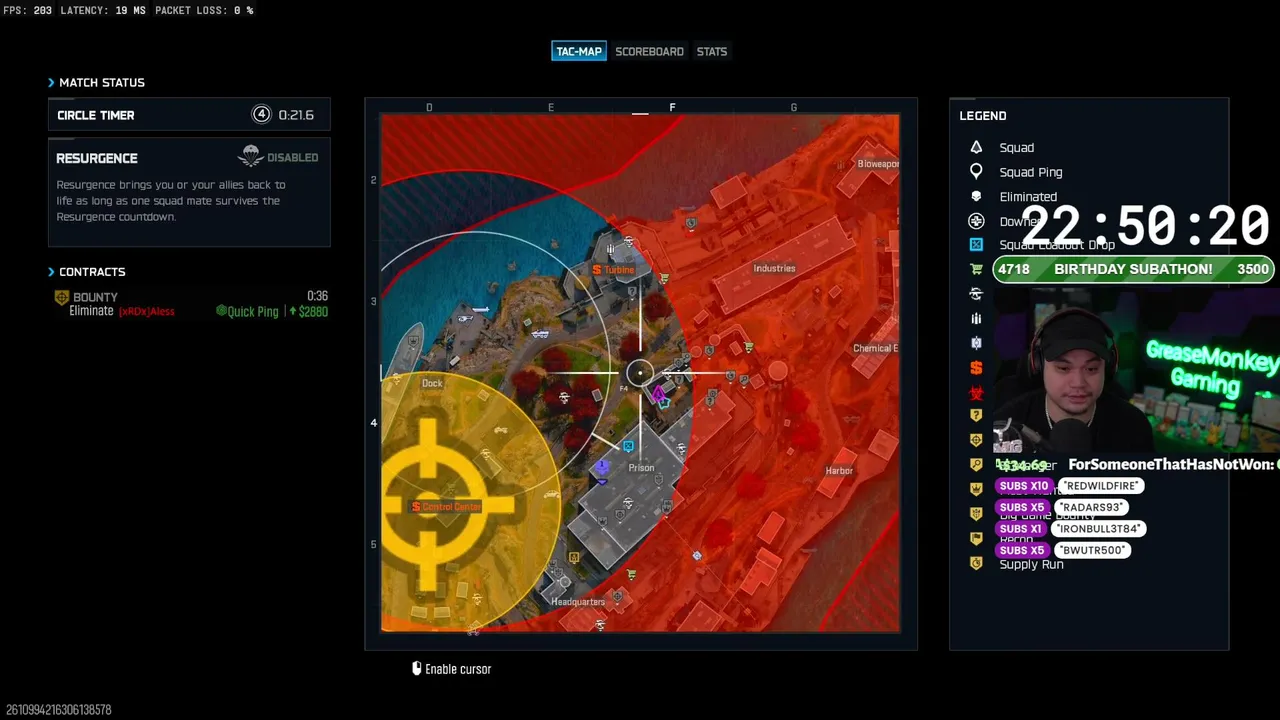Click the Resurgence parachute icon
1280x720 pixels.
250,156
